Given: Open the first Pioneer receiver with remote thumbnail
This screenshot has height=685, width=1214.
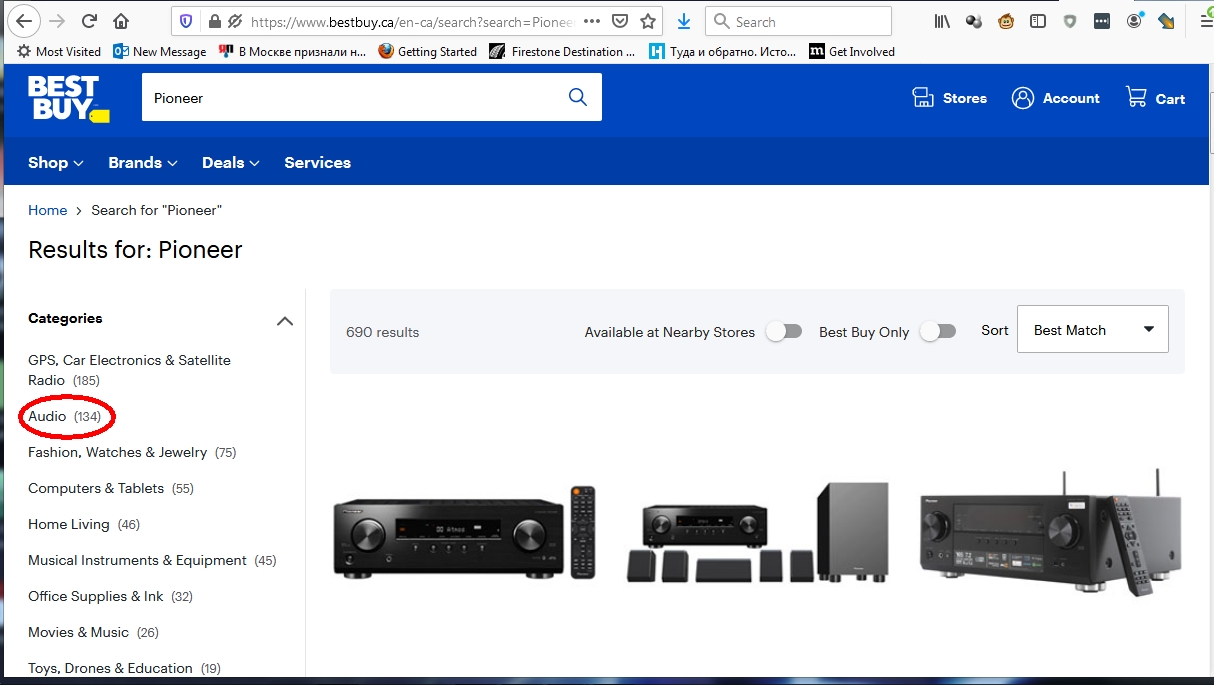Looking at the screenshot, I should (465, 532).
